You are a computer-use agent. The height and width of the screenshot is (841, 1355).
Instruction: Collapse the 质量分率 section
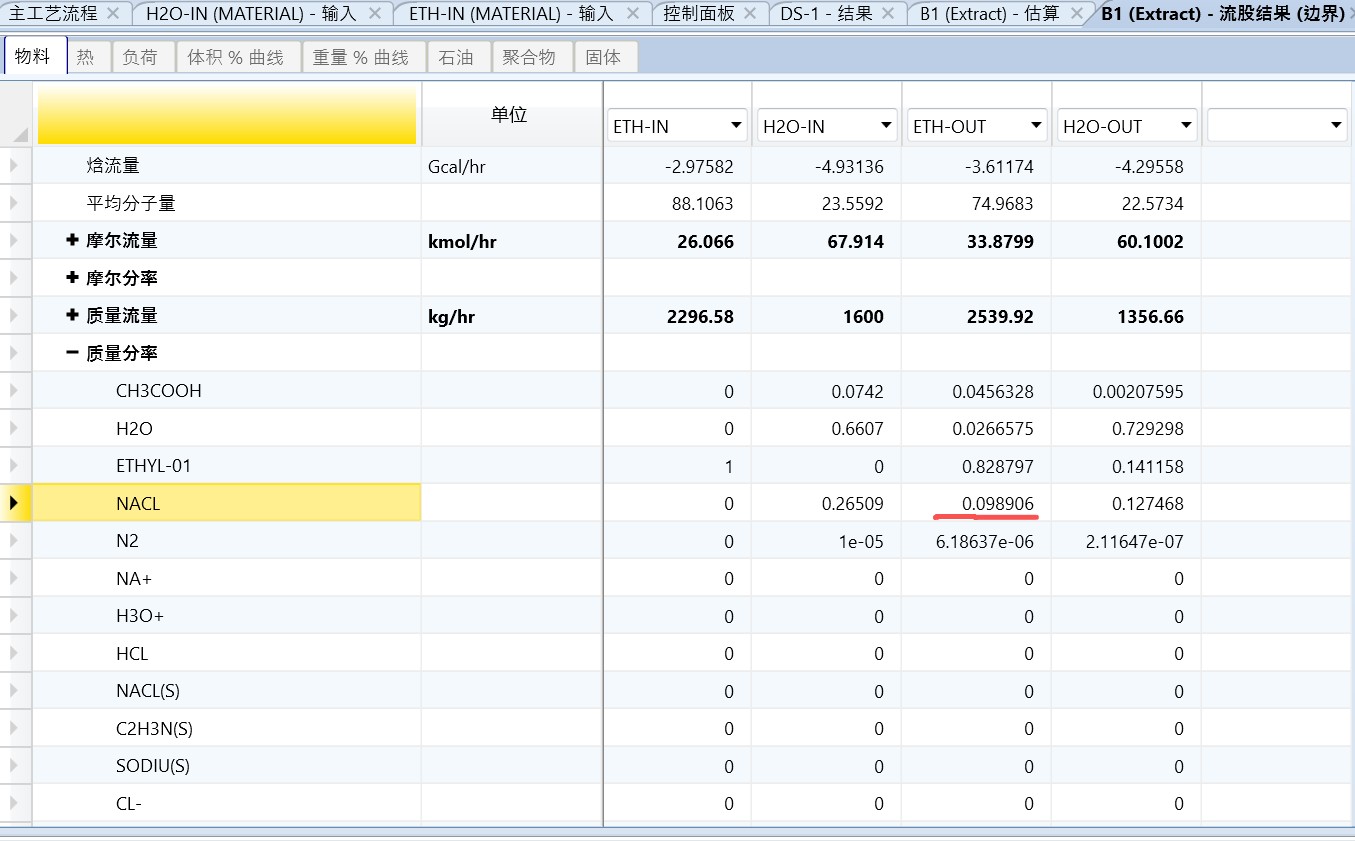click(x=72, y=353)
